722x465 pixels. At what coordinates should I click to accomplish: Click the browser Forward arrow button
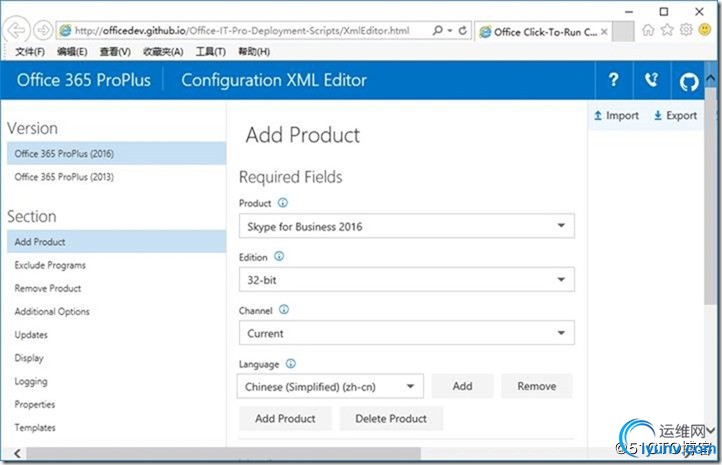(x=43, y=31)
